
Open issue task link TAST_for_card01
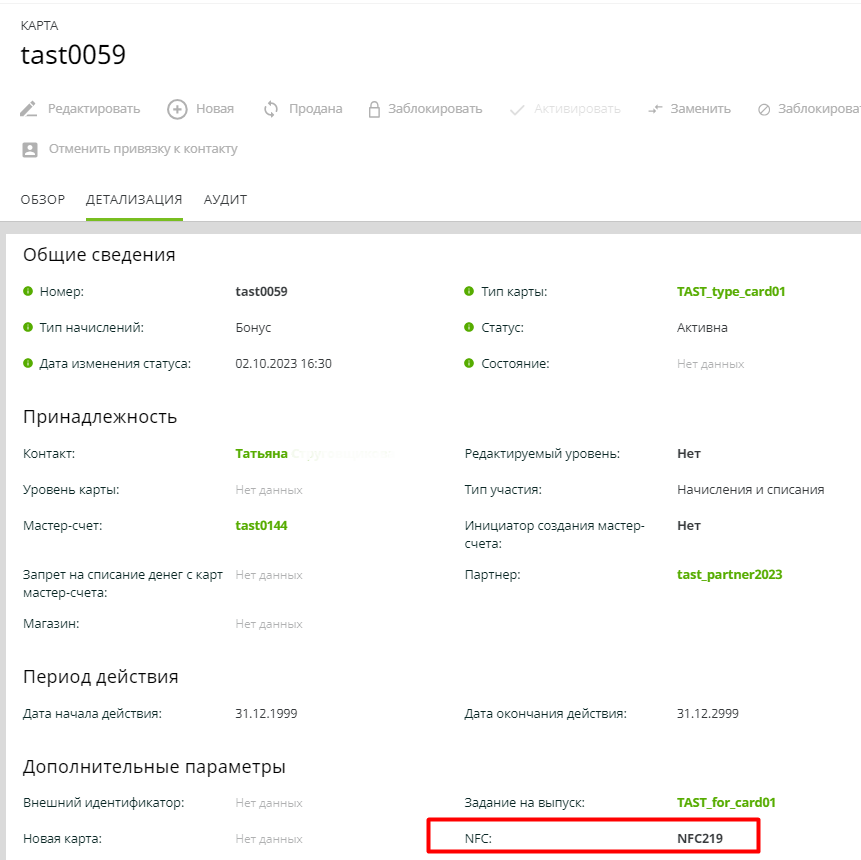[726, 803]
